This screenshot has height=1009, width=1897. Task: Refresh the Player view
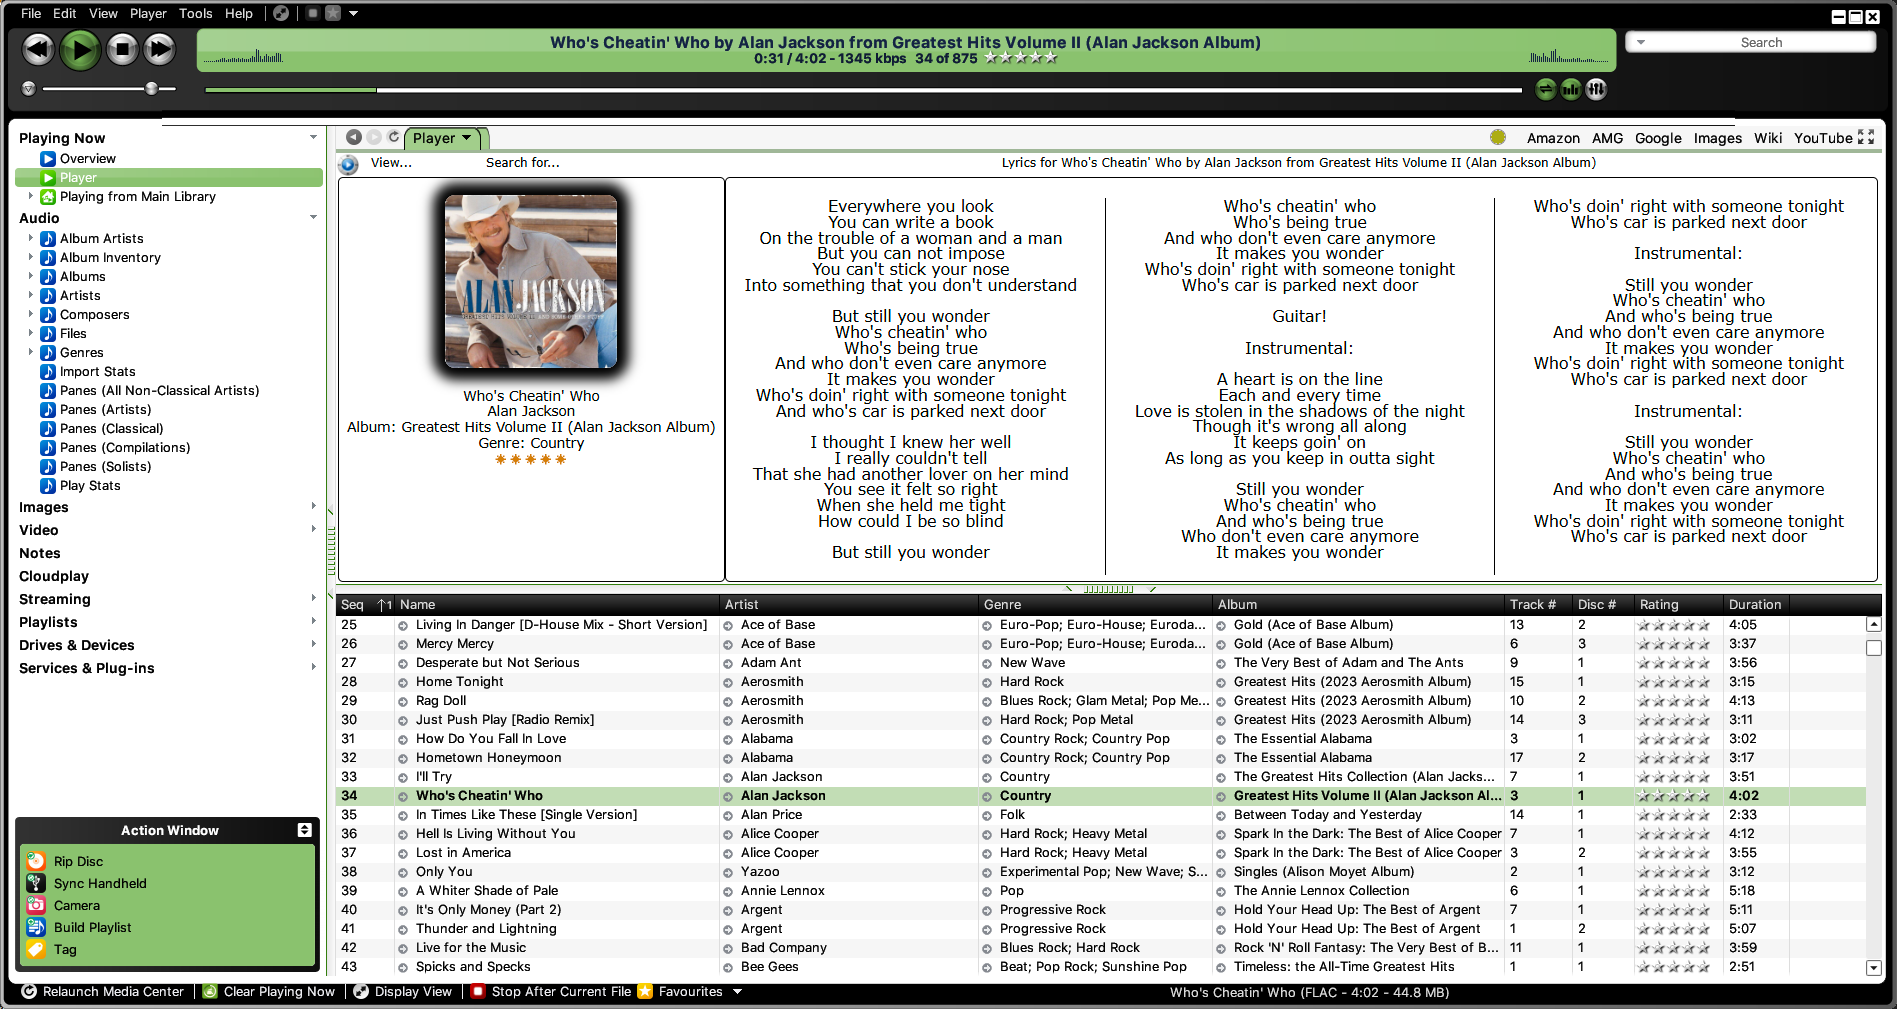394,137
